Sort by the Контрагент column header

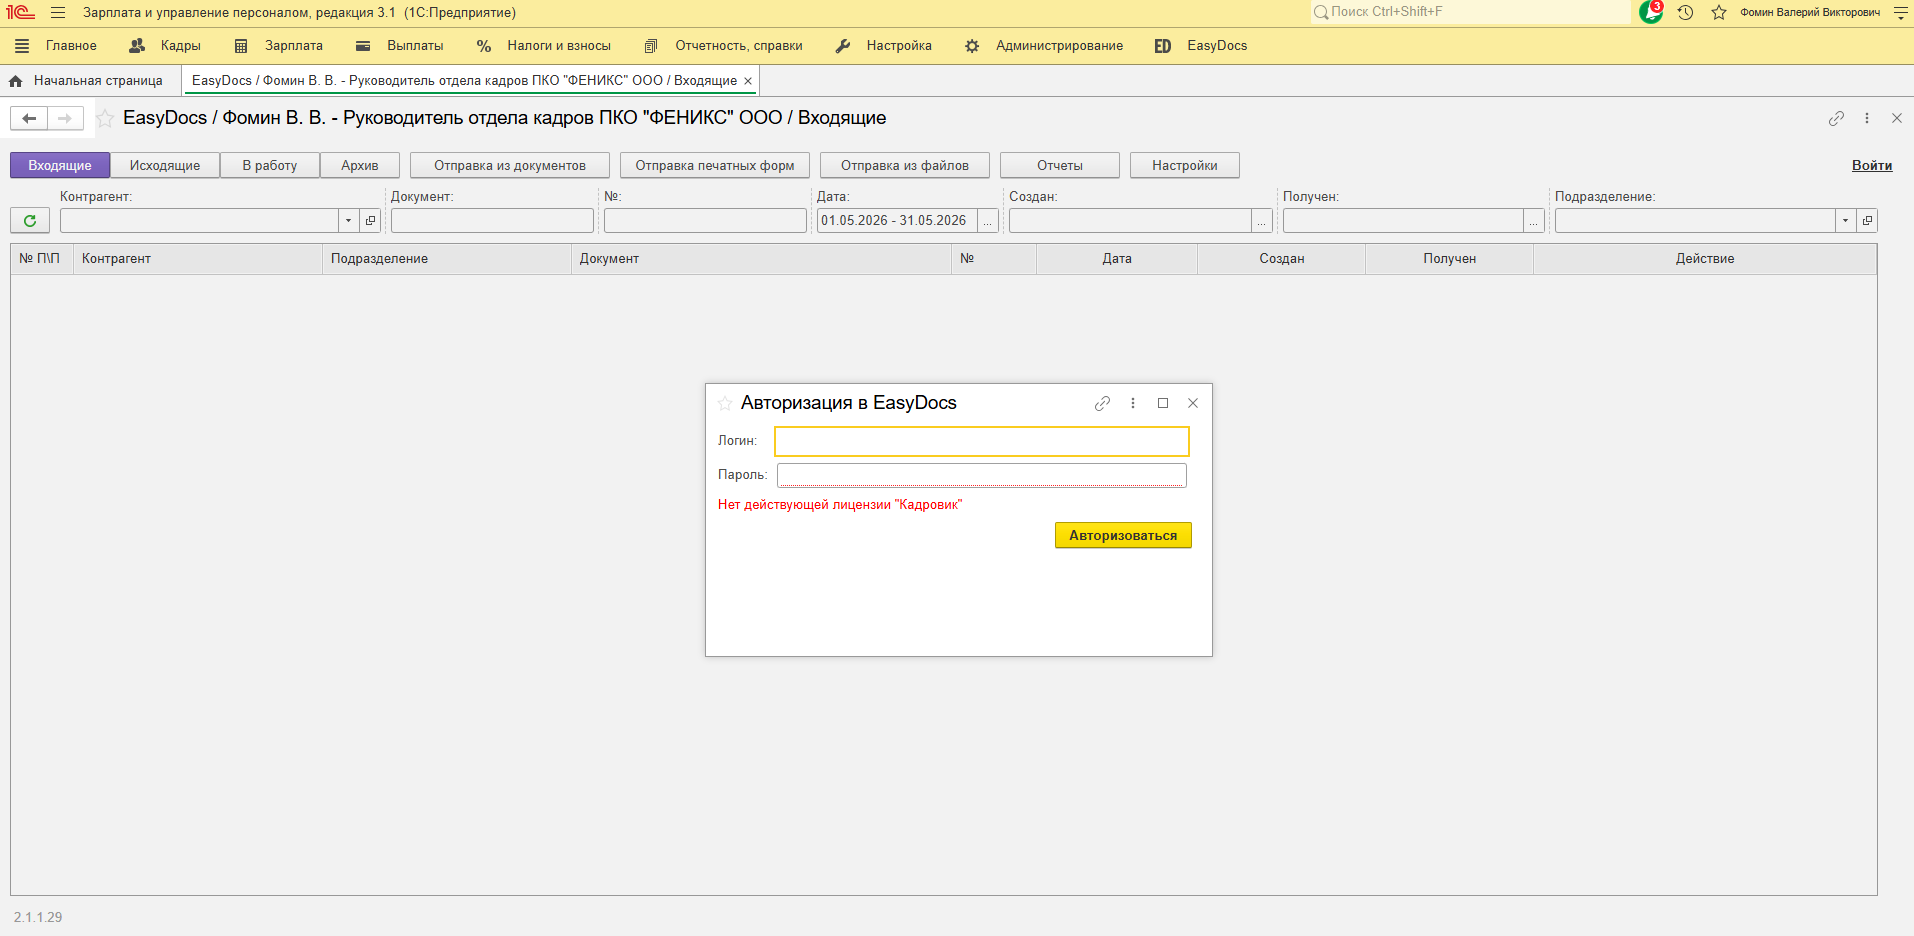pyautogui.click(x=198, y=259)
